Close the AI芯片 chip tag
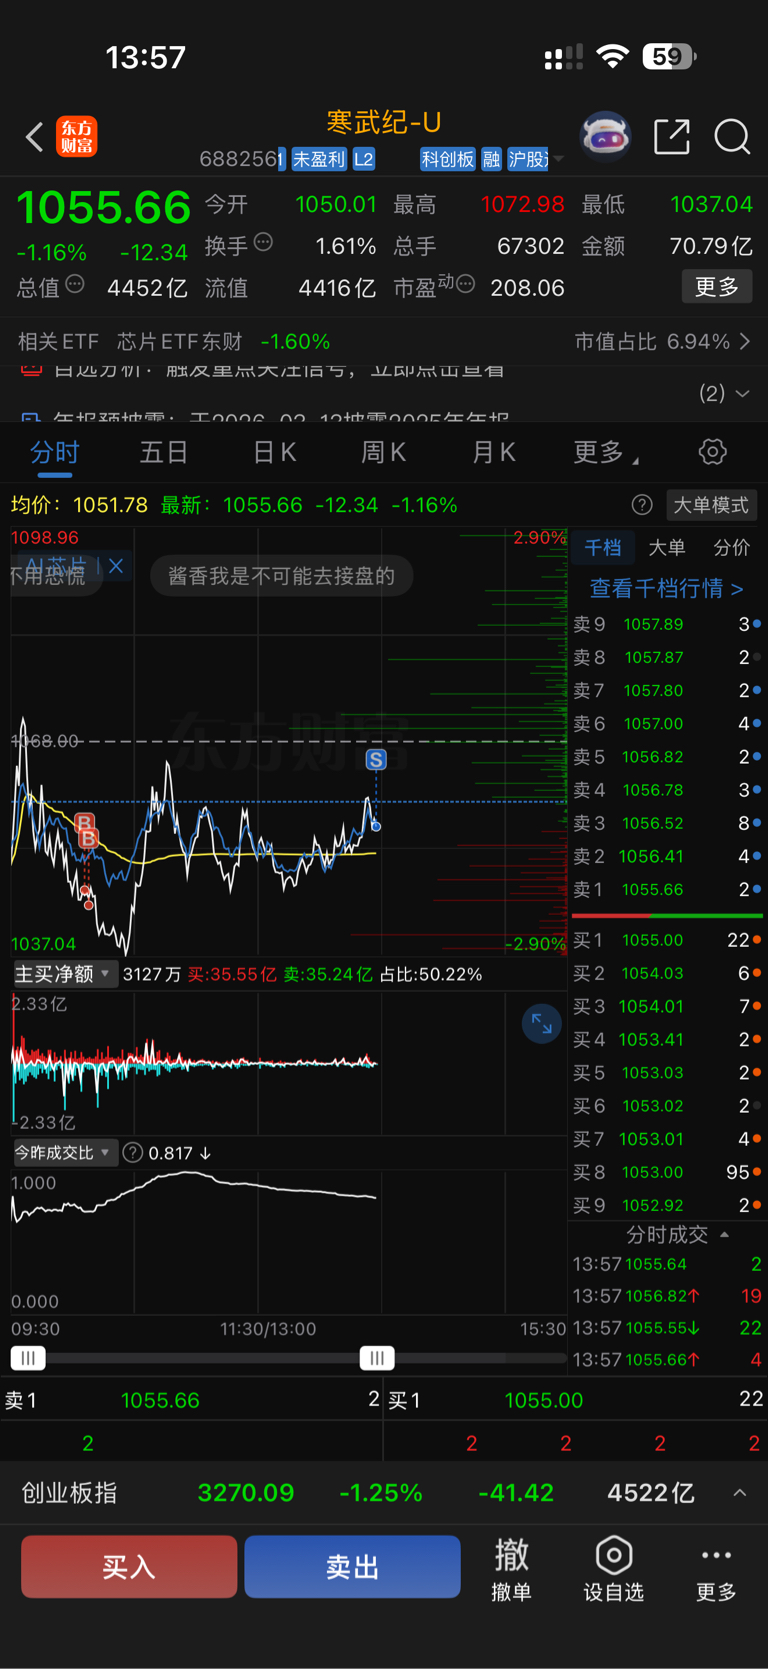Image resolution: width=768 pixels, height=1669 pixels. pos(116,566)
